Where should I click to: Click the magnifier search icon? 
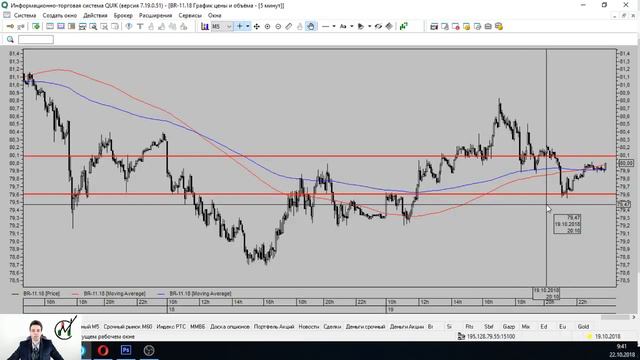click(x=10, y=39)
